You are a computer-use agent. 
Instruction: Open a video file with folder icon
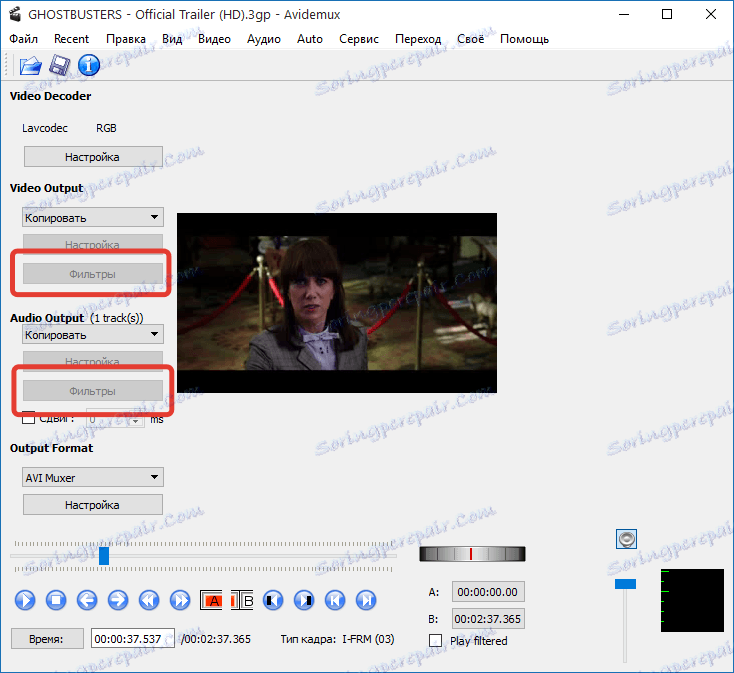pos(30,65)
